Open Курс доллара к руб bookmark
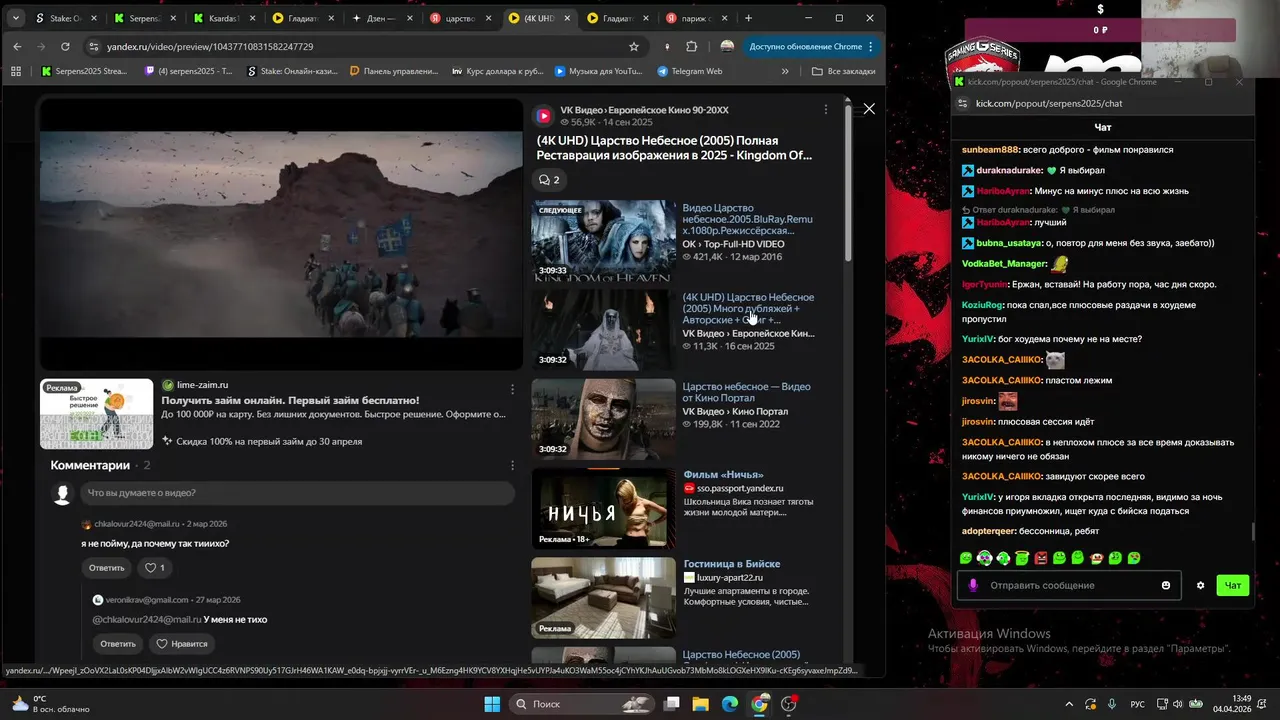The width and height of the screenshot is (1280, 720). [x=498, y=71]
